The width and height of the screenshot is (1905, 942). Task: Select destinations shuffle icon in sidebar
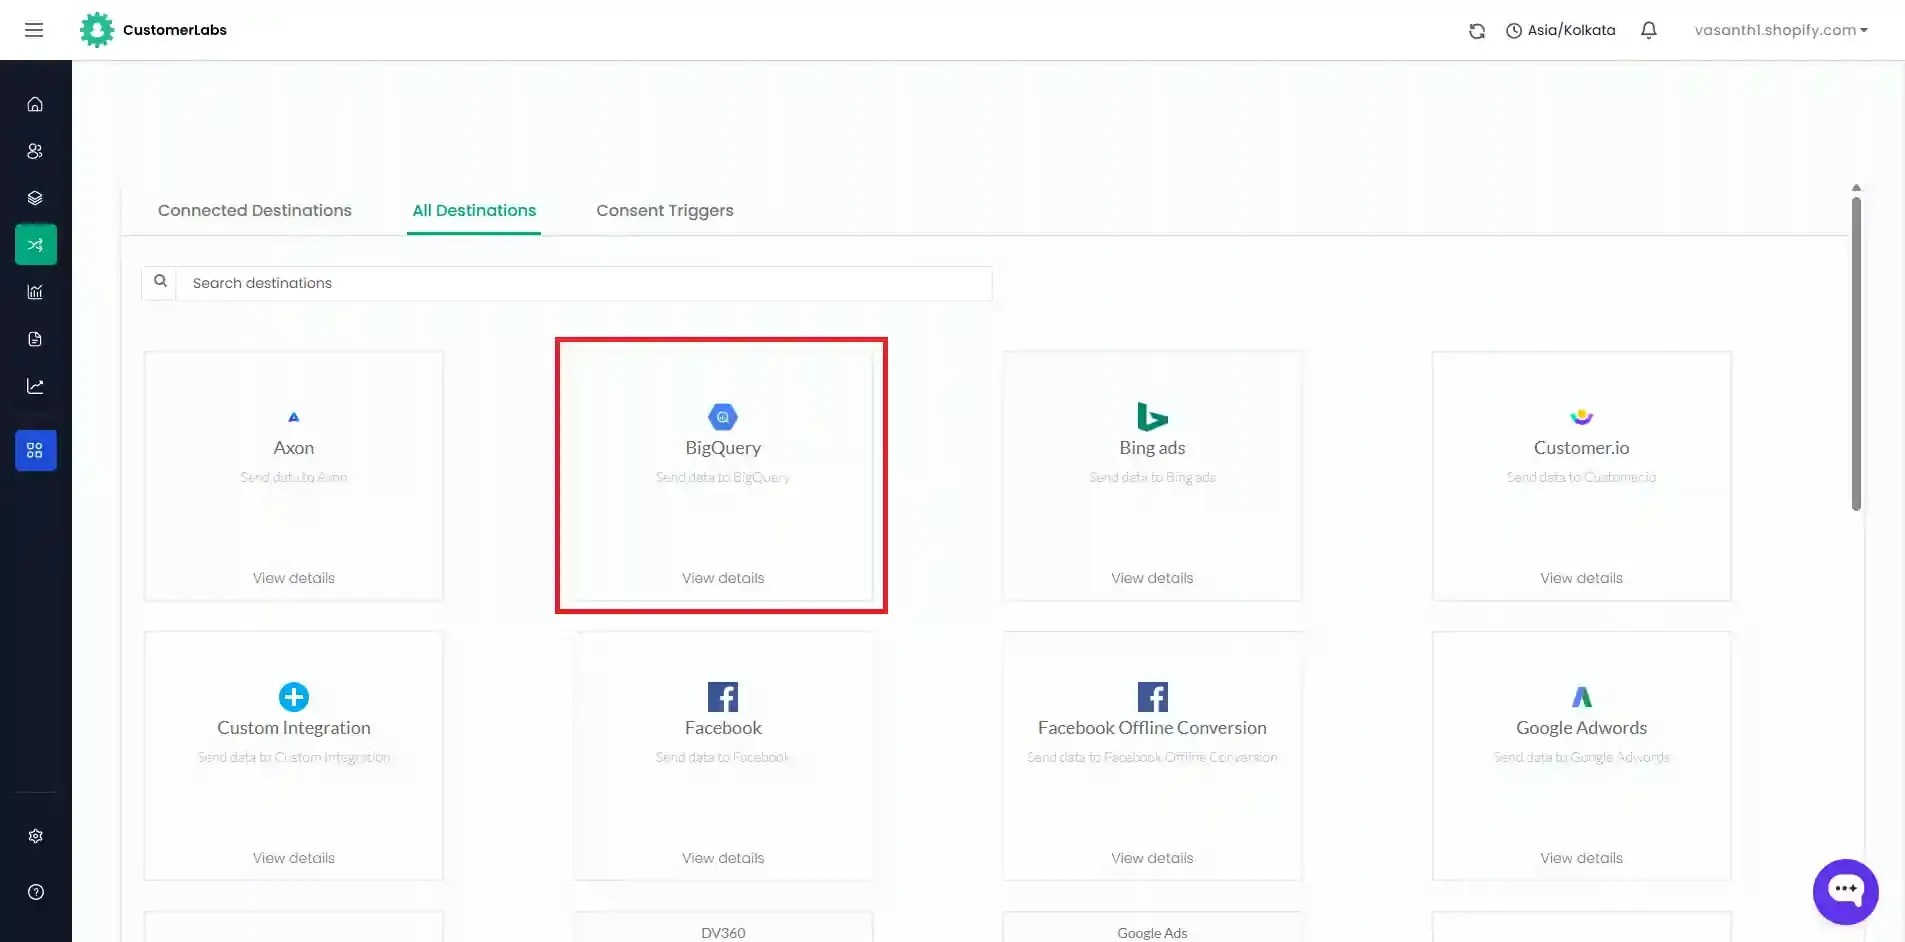[x=36, y=244]
